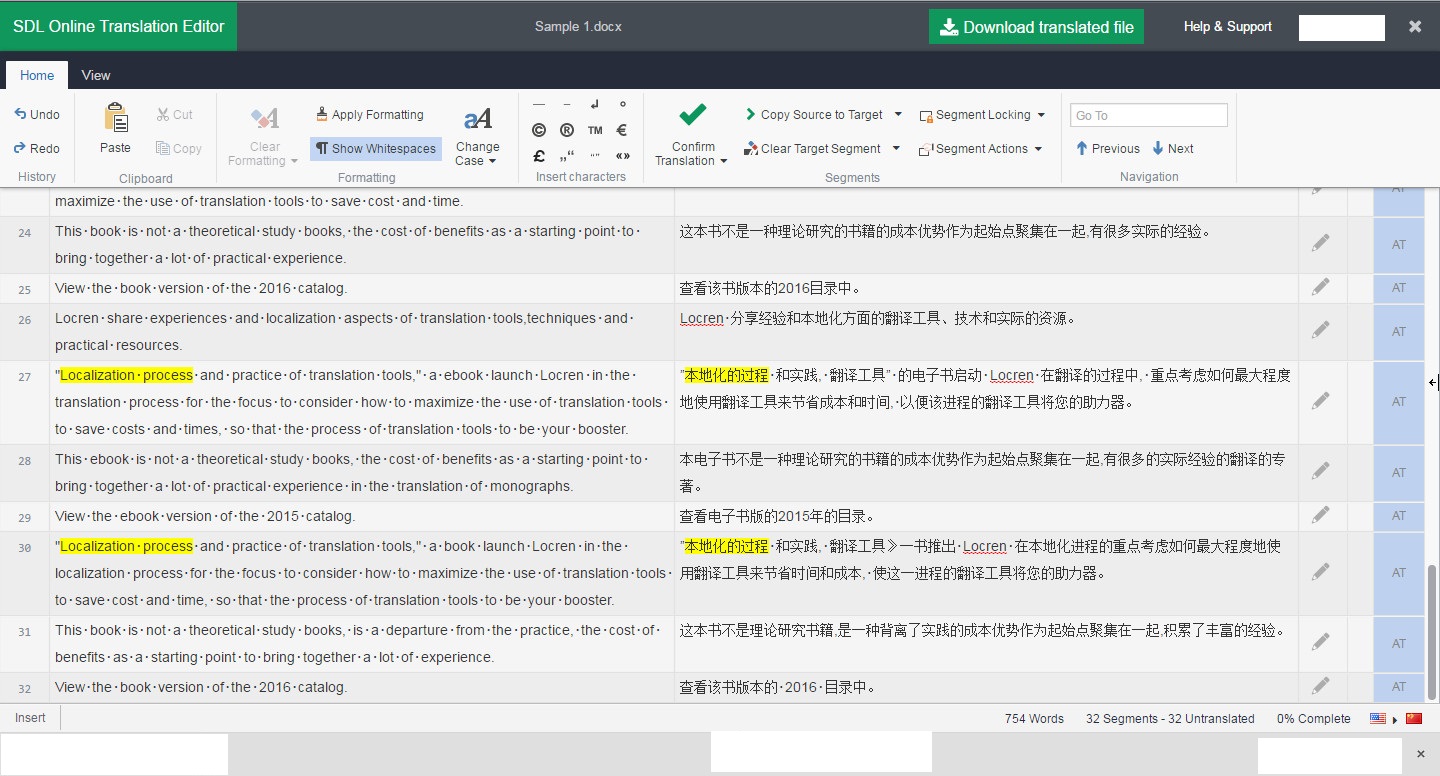The image size is (1440, 776).
Task: Expand the Segment Actions dropdown
Action: [1041, 148]
